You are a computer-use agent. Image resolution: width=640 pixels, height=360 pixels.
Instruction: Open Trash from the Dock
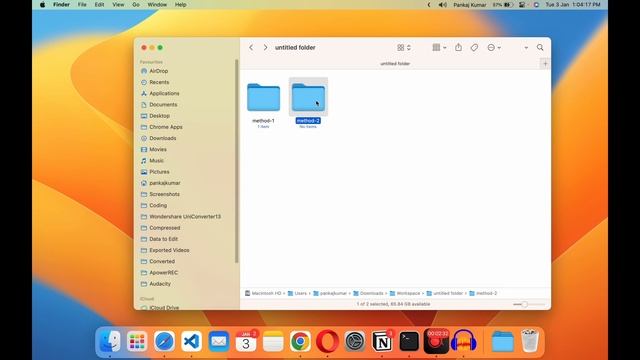tap(530, 341)
